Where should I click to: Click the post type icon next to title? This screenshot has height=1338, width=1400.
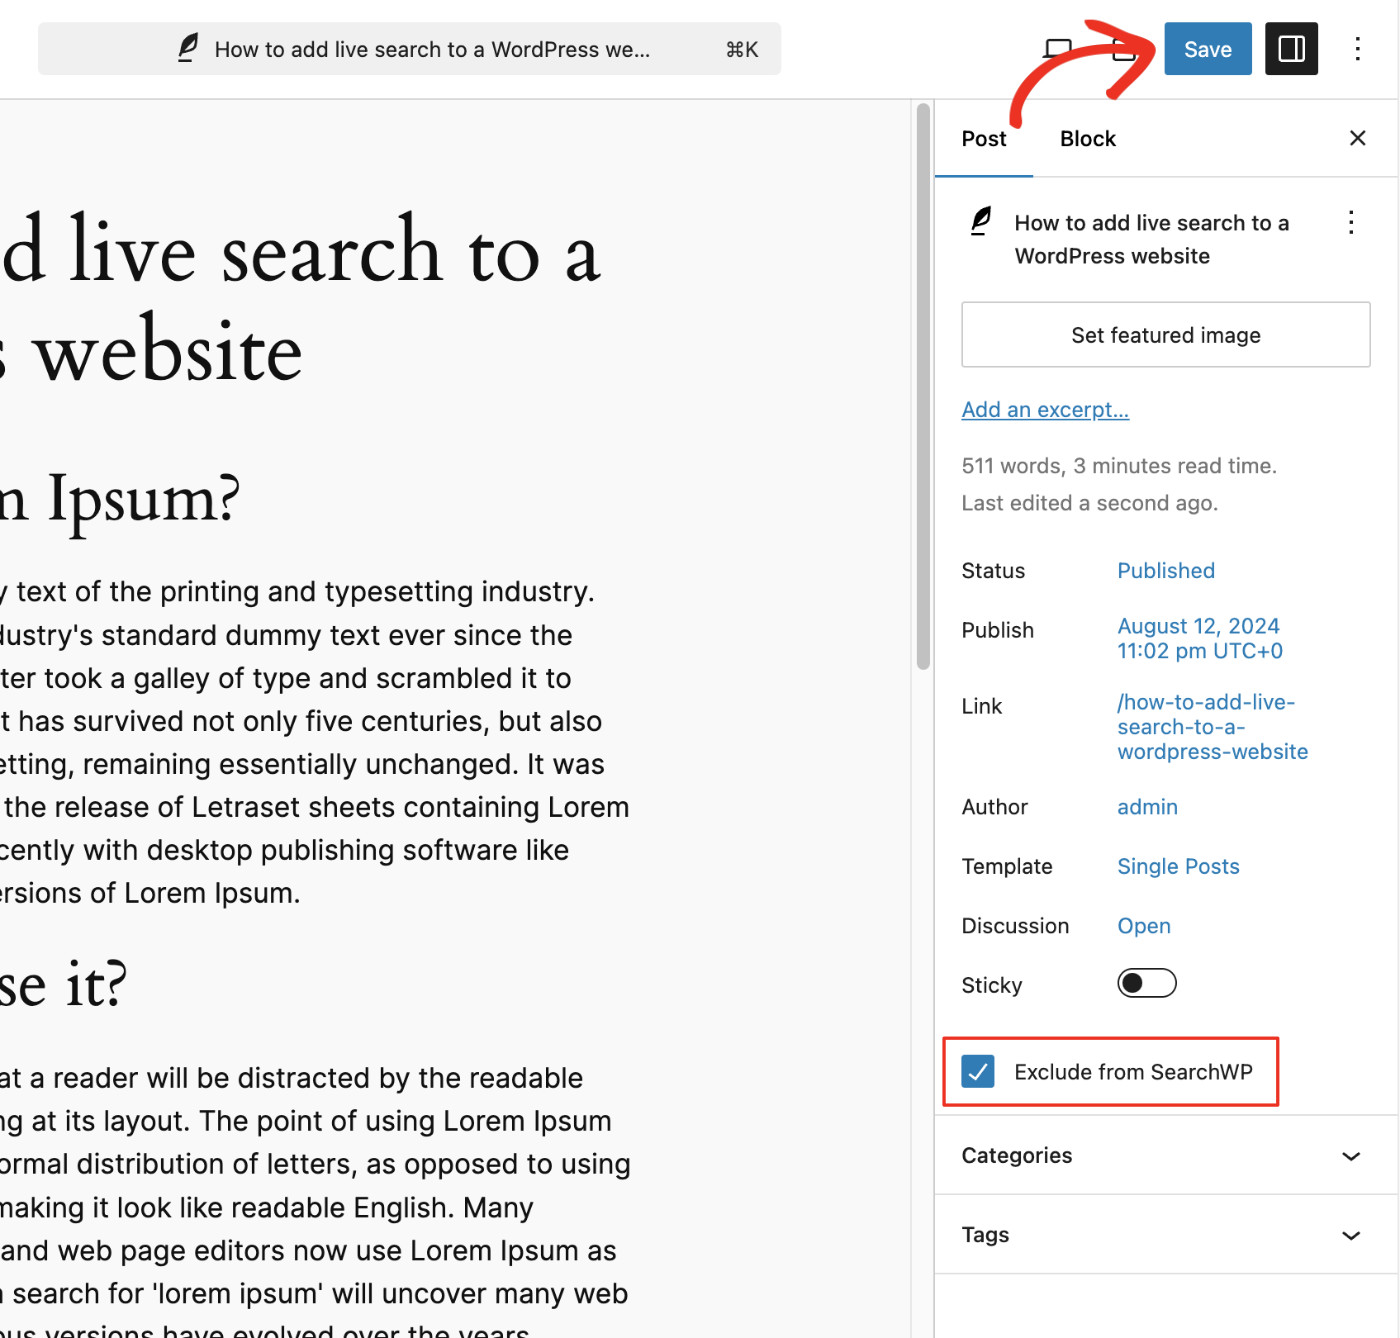coord(981,222)
